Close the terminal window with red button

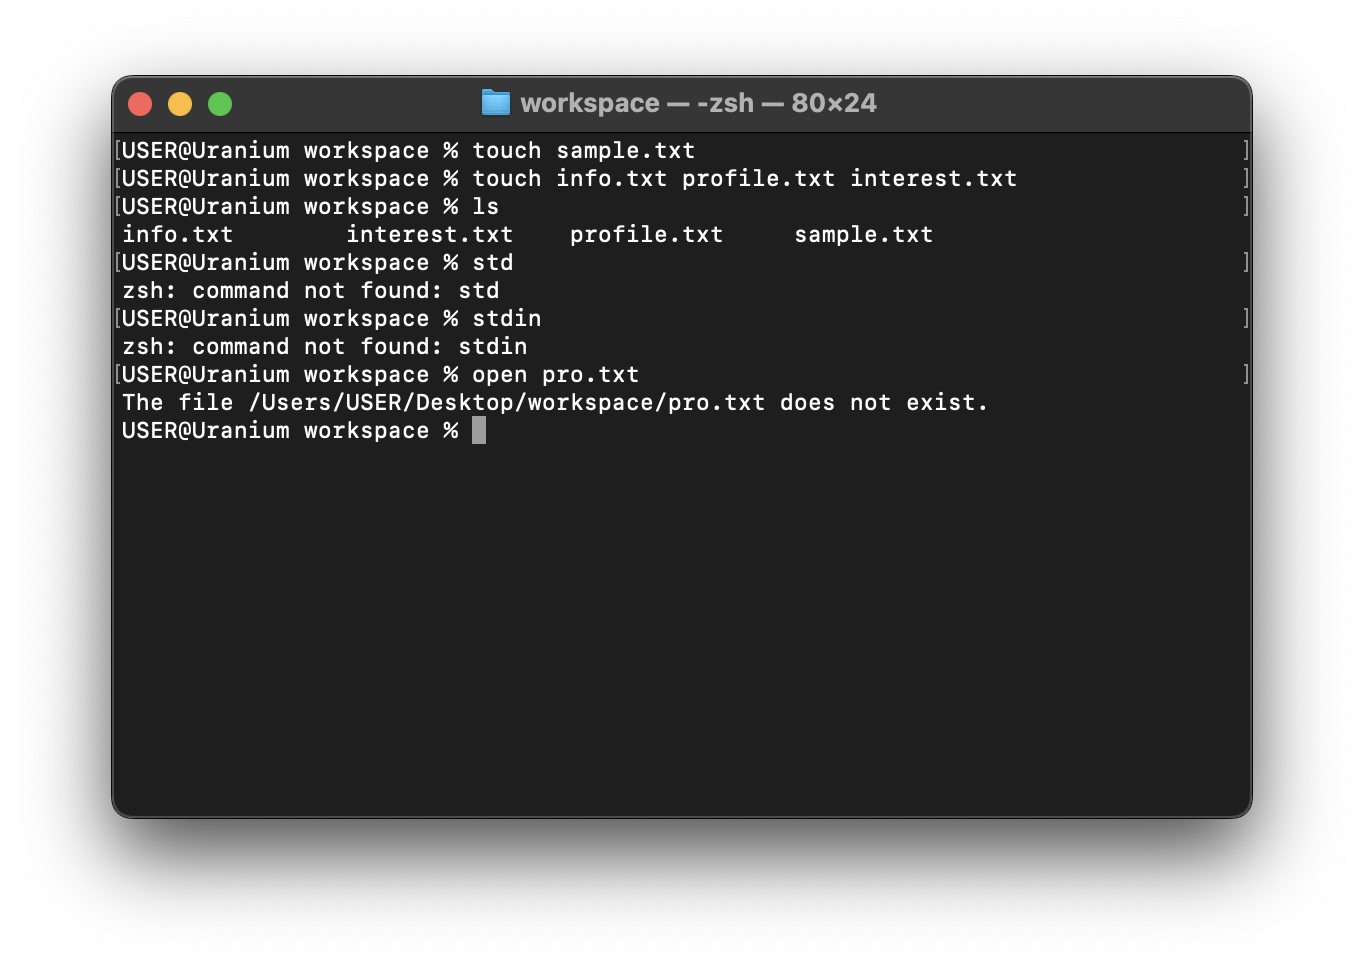[140, 104]
